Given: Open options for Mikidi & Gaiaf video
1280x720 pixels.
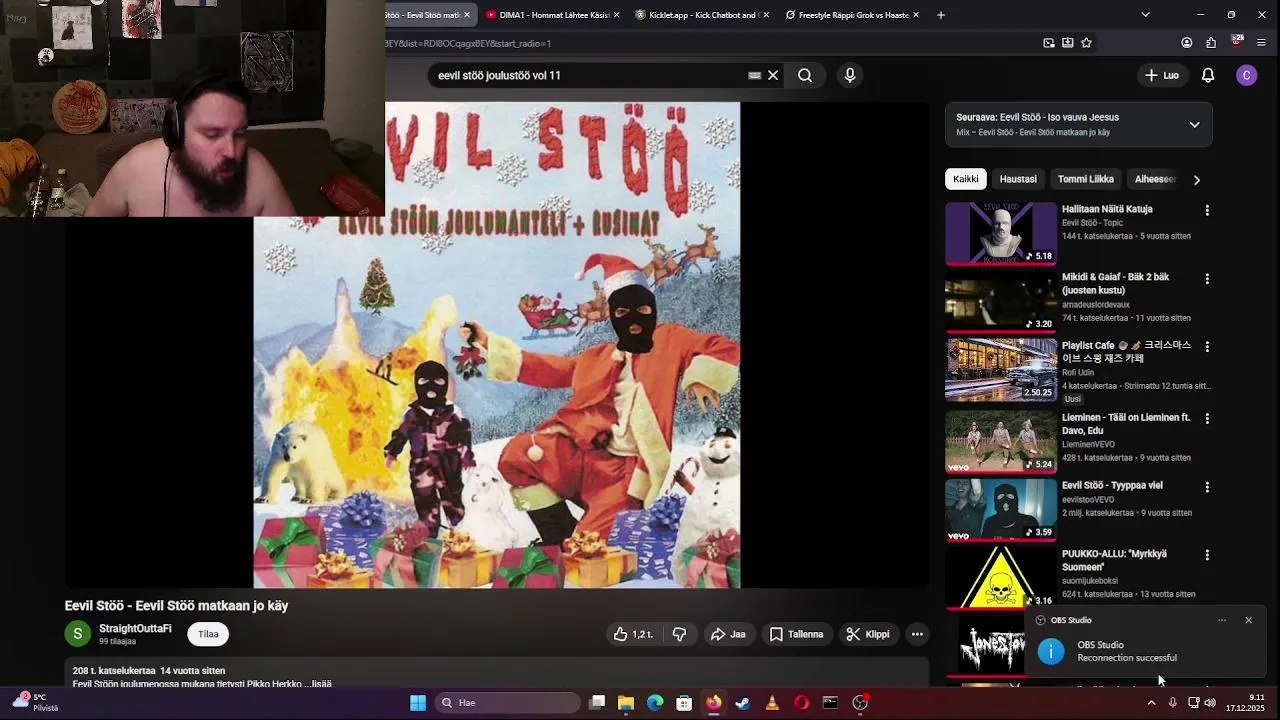Looking at the screenshot, I should coord(1207,278).
